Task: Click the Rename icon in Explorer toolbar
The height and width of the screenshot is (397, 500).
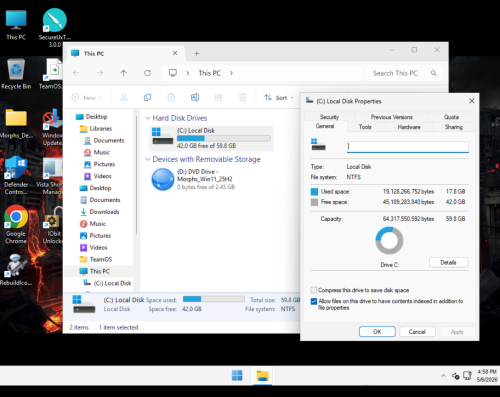Action: pos(195,97)
